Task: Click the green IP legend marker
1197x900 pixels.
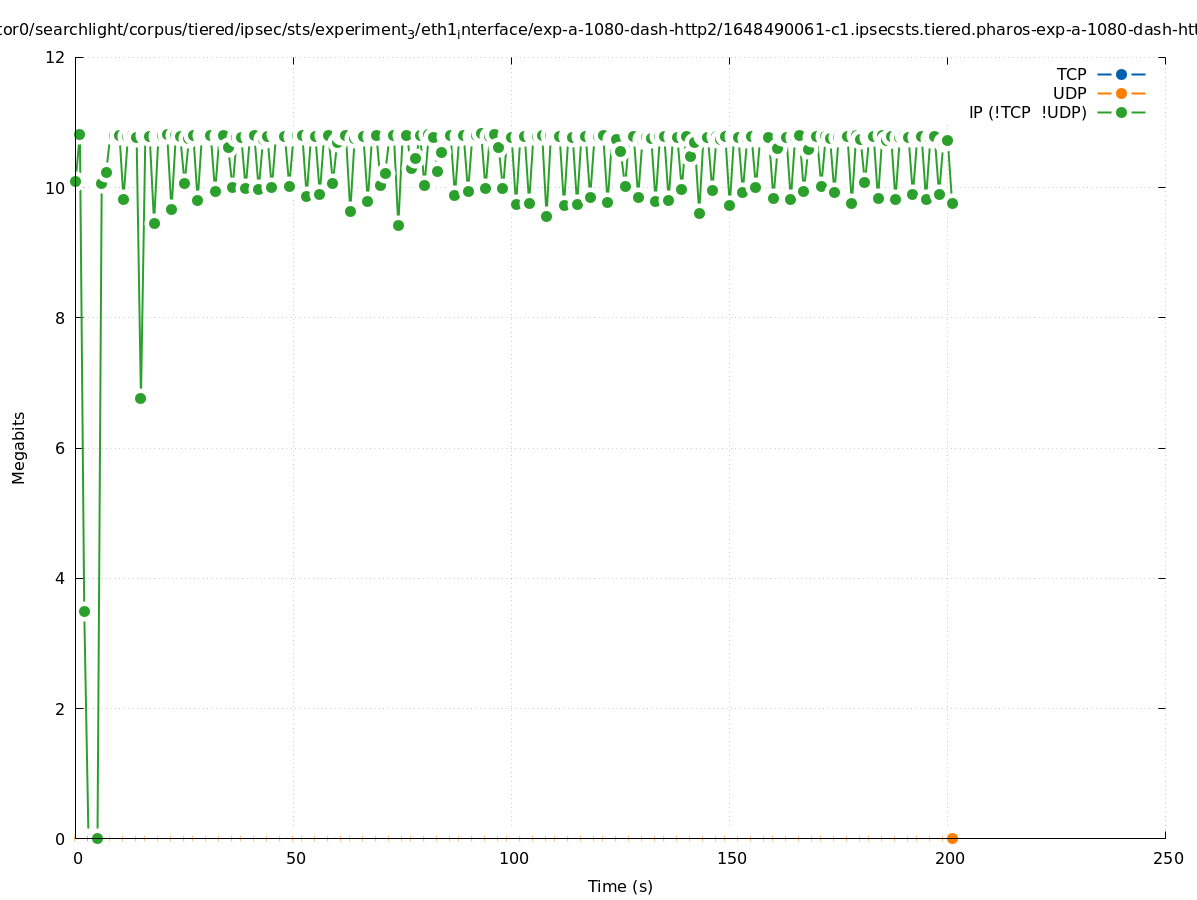Action: 1121,112
